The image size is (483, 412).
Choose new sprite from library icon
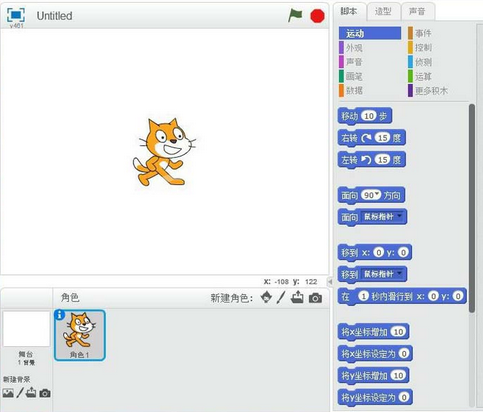click(266, 297)
